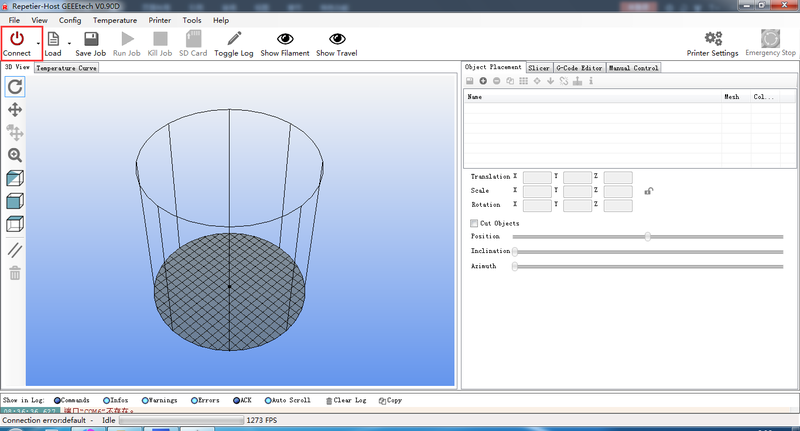Click the trash delete icon in sidebar

pyautogui.click(x=15, y=273)
